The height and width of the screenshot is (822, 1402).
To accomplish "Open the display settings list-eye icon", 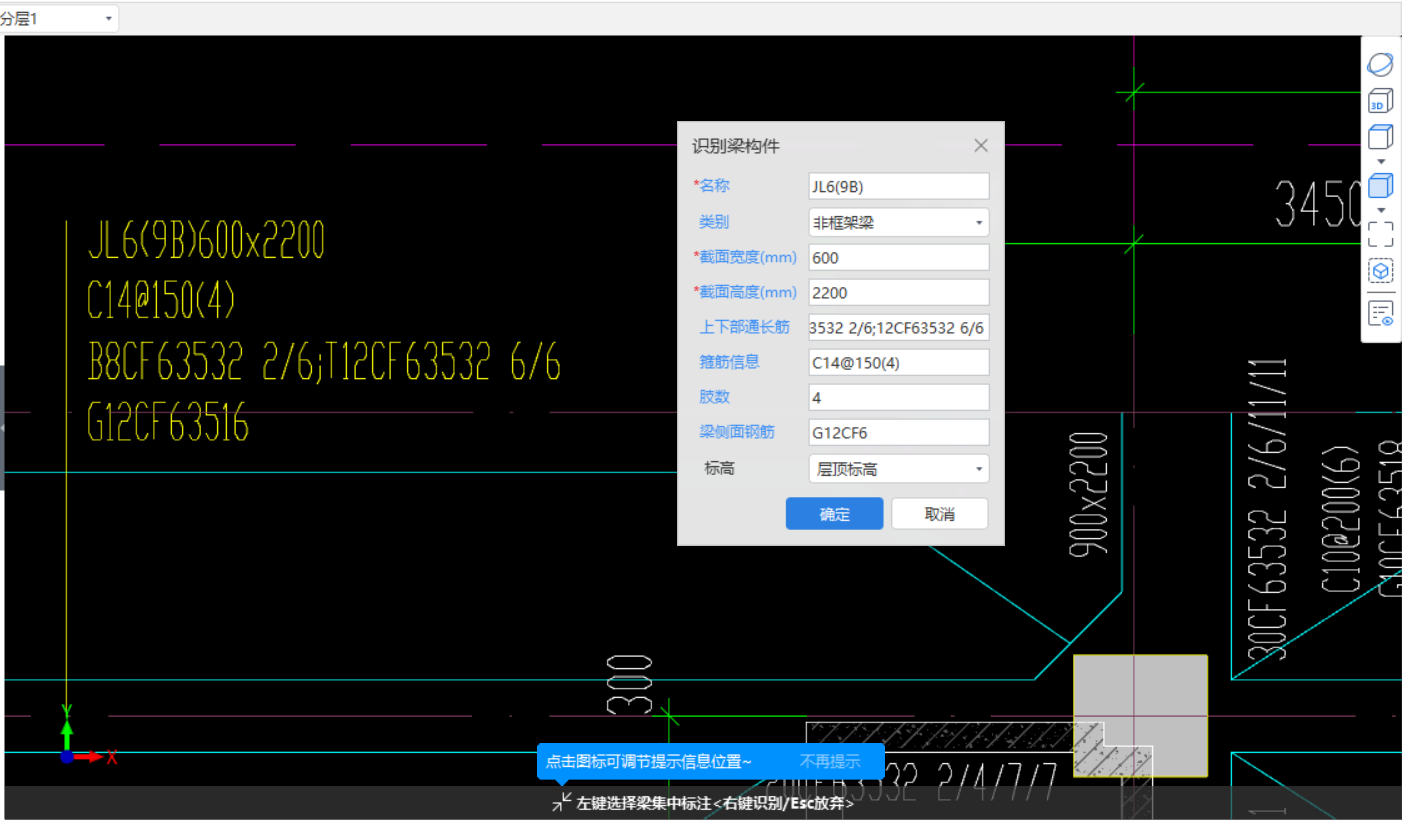I will pyautogui.click(x=1380, y=313).
